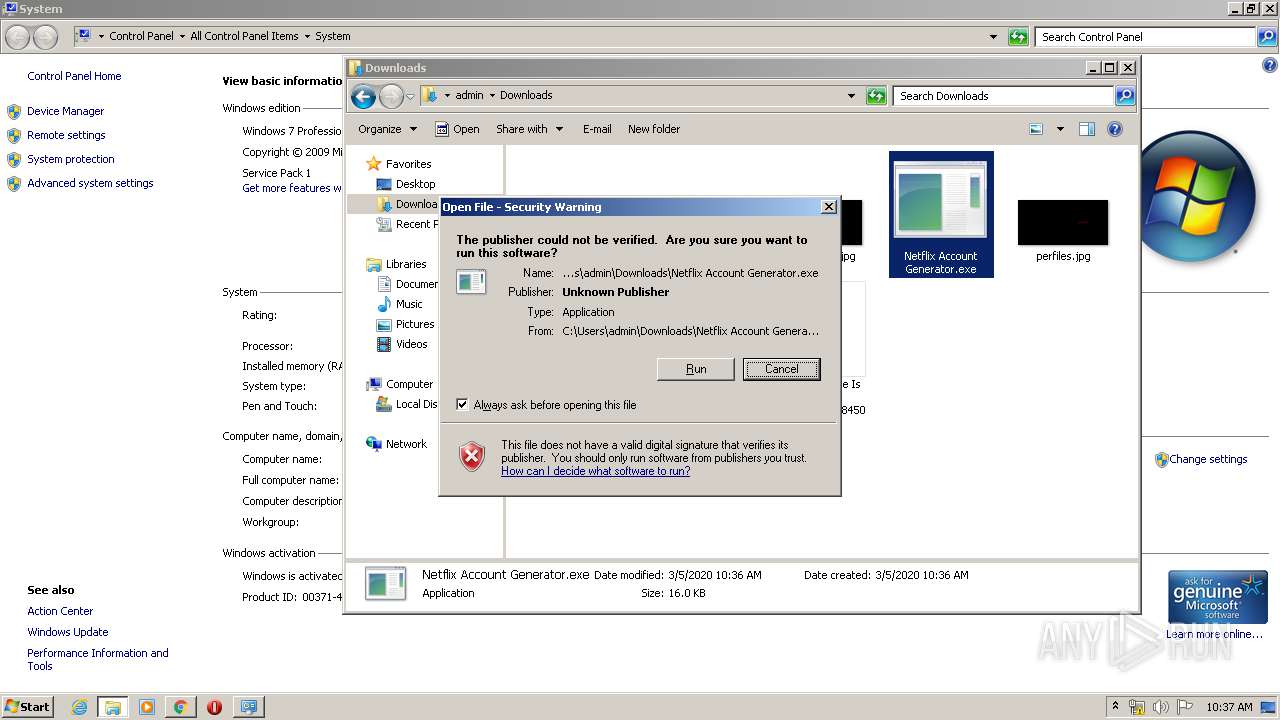1280x720 pixels.
Task: Open Device Manager from the System window
Action: tap(65, 111)
